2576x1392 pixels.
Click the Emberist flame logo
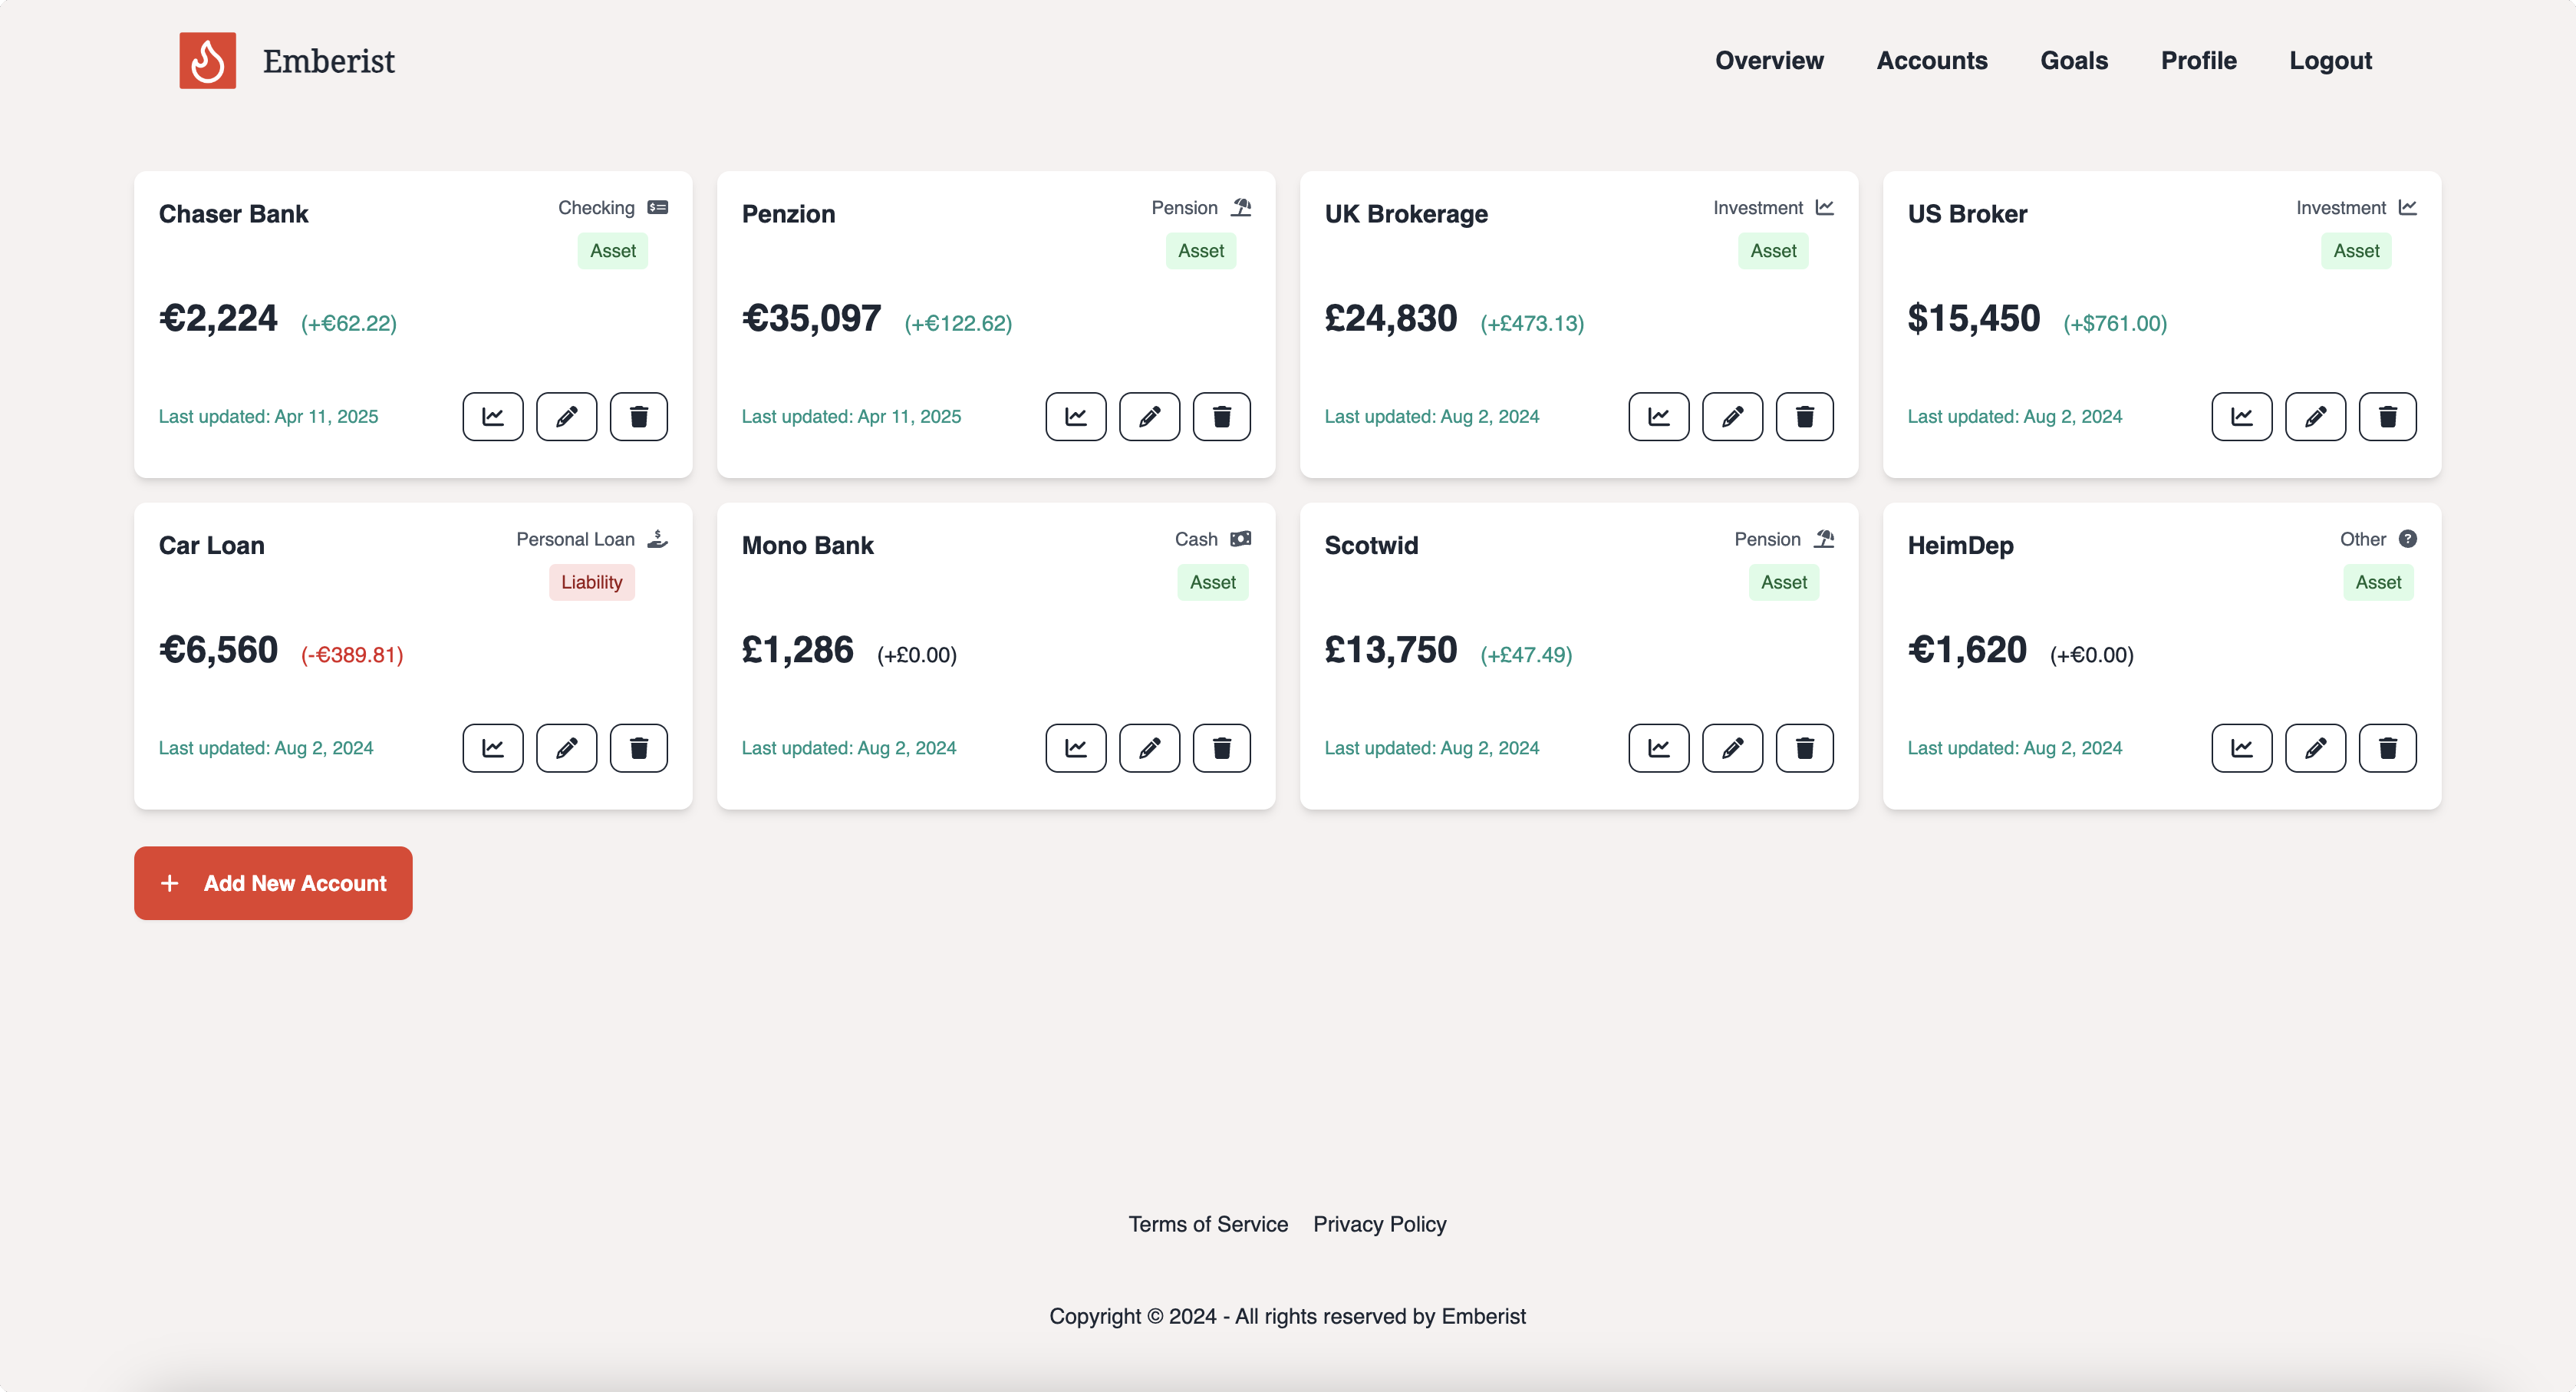click(208, 61)
